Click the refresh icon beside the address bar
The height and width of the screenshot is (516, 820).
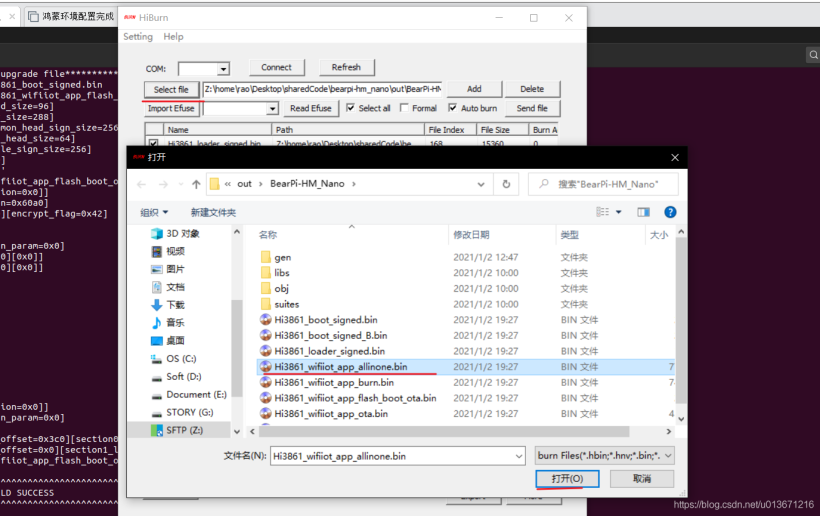pos(508,184)
